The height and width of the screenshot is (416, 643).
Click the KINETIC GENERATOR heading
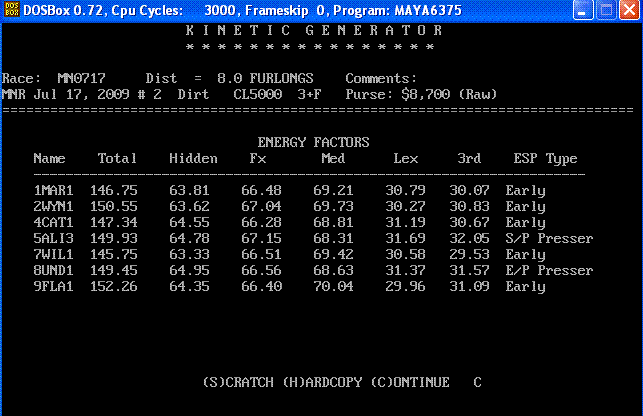314,30
